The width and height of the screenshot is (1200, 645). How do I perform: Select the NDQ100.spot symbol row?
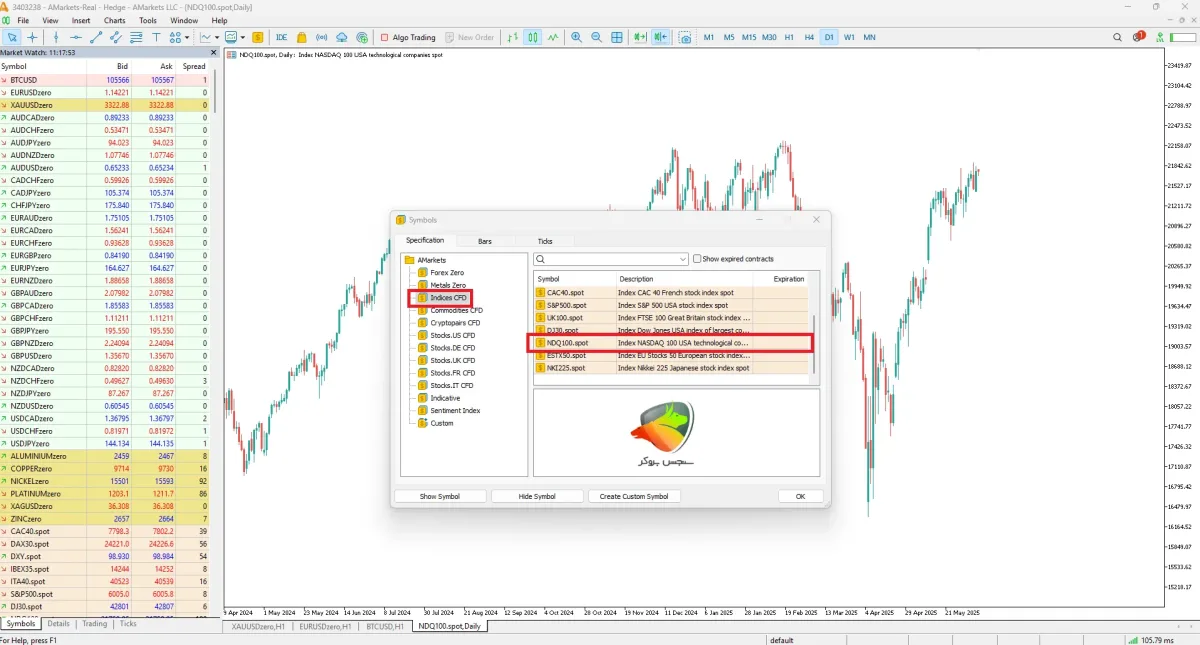pos(671,343)
